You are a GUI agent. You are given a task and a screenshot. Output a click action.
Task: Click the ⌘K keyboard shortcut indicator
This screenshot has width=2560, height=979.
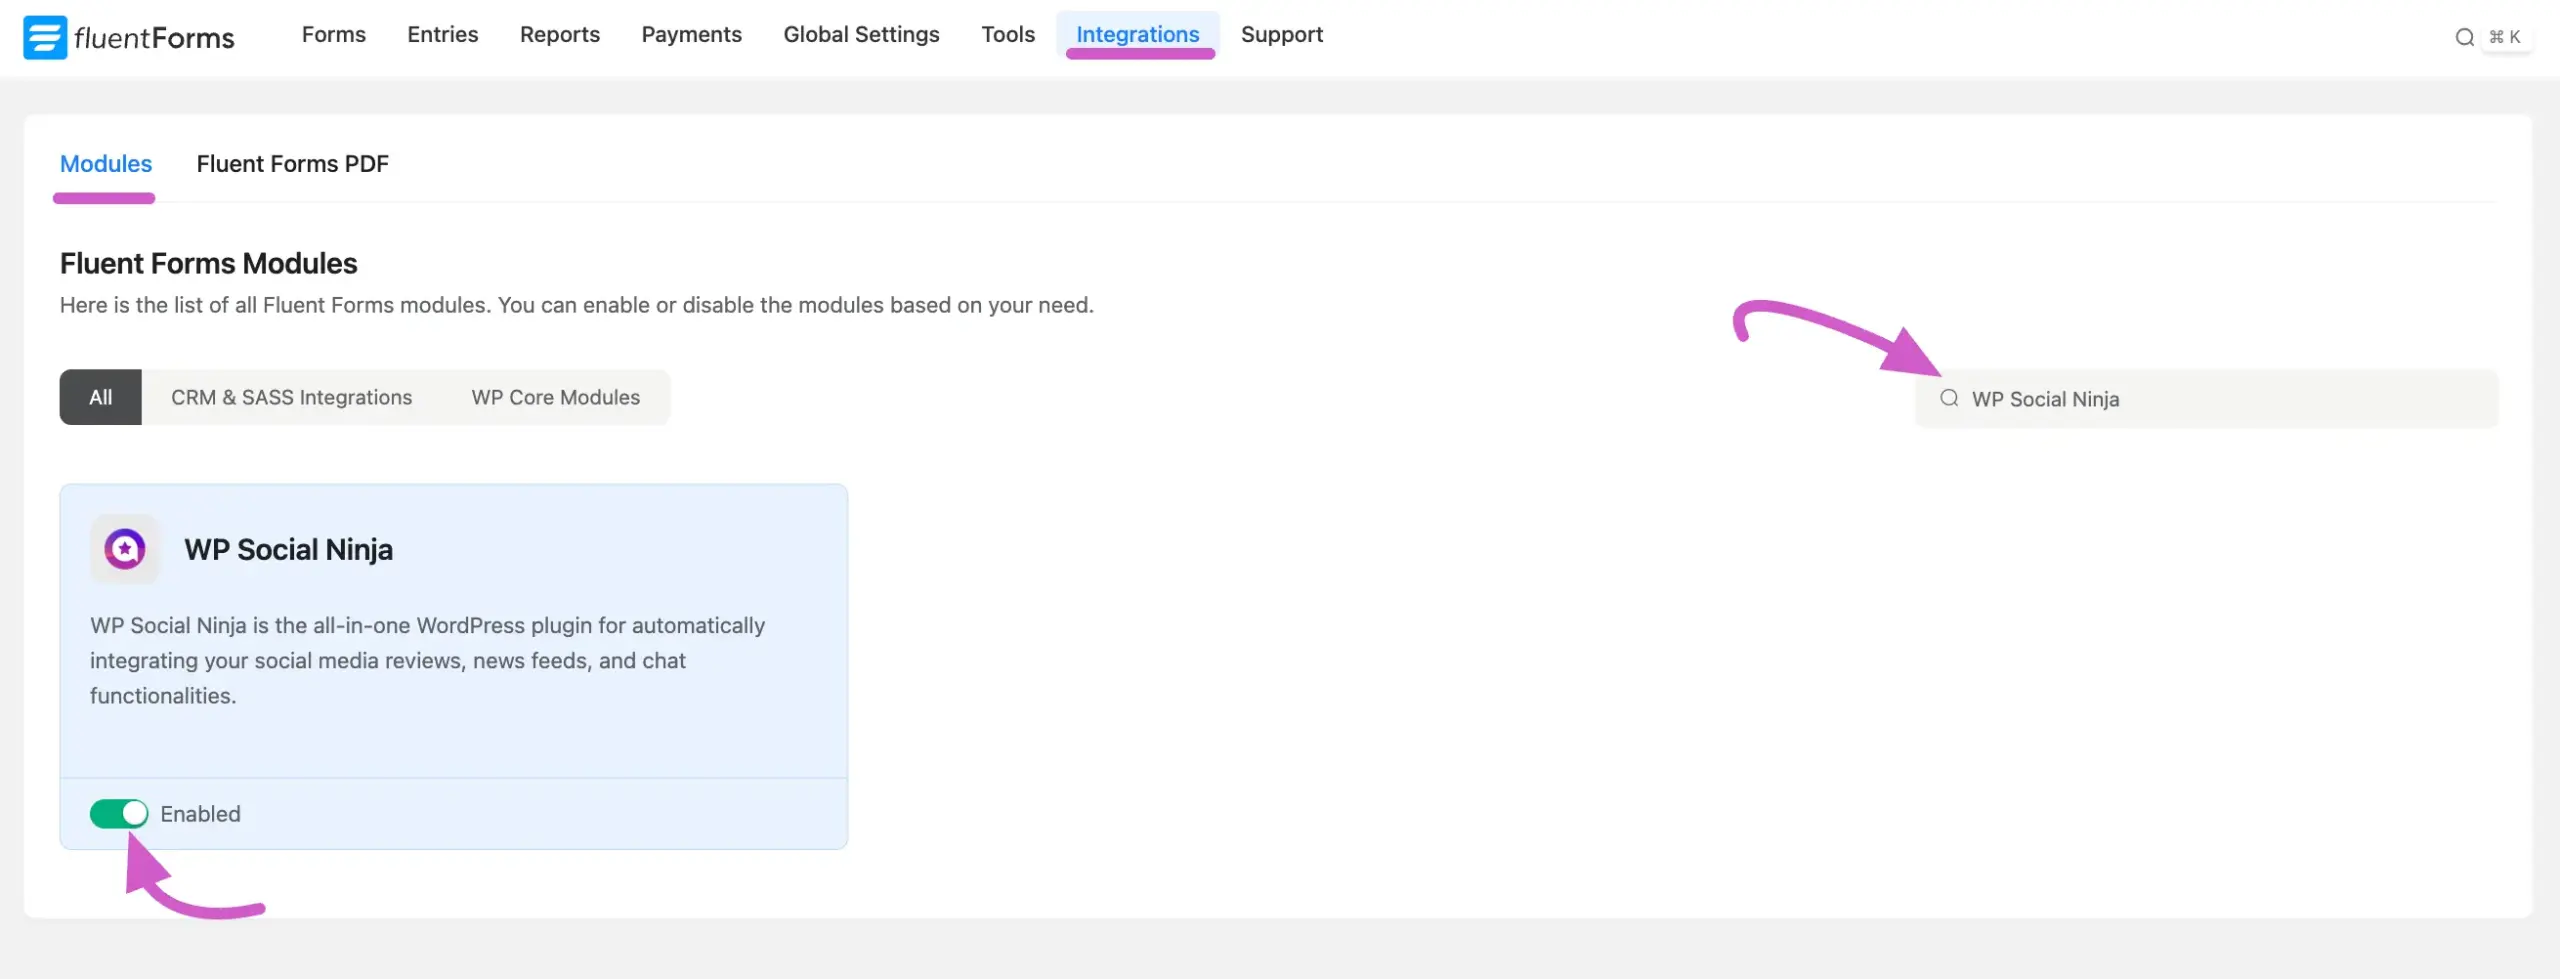[x=2506, y=37]
